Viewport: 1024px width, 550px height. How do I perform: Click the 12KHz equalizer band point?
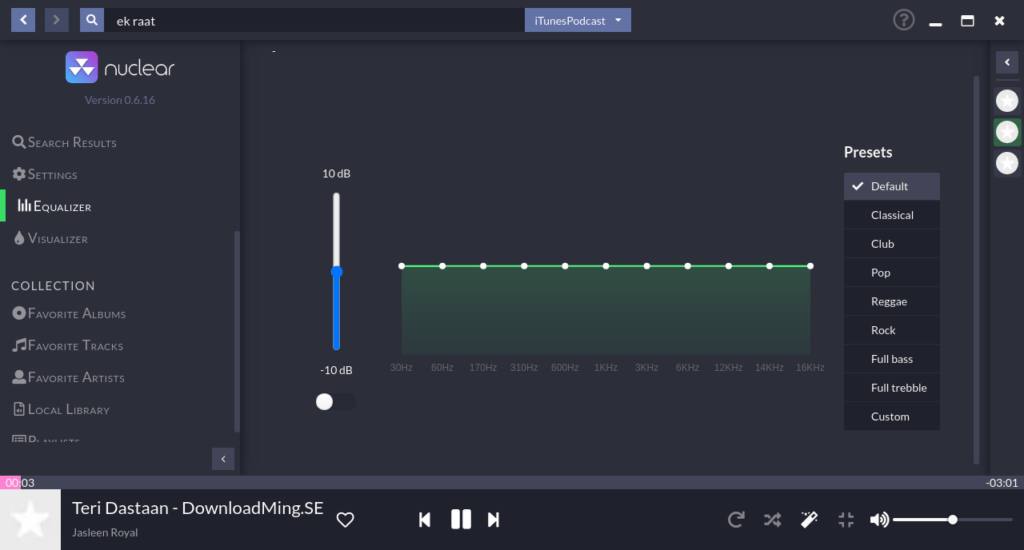(729, 266)
